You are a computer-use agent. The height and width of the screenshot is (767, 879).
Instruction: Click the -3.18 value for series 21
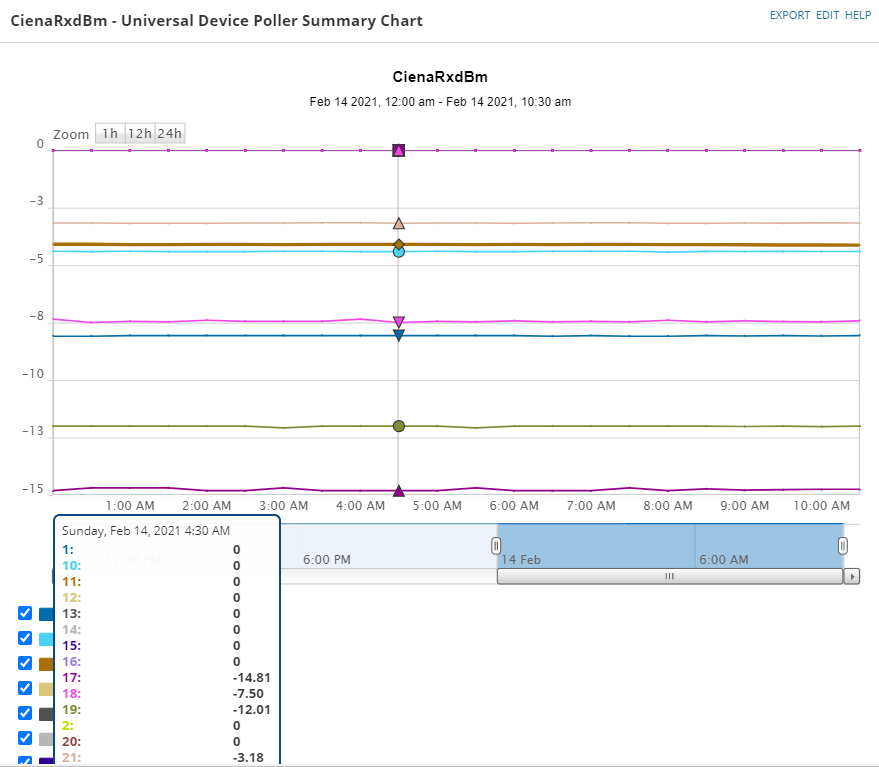pos(248,757)
